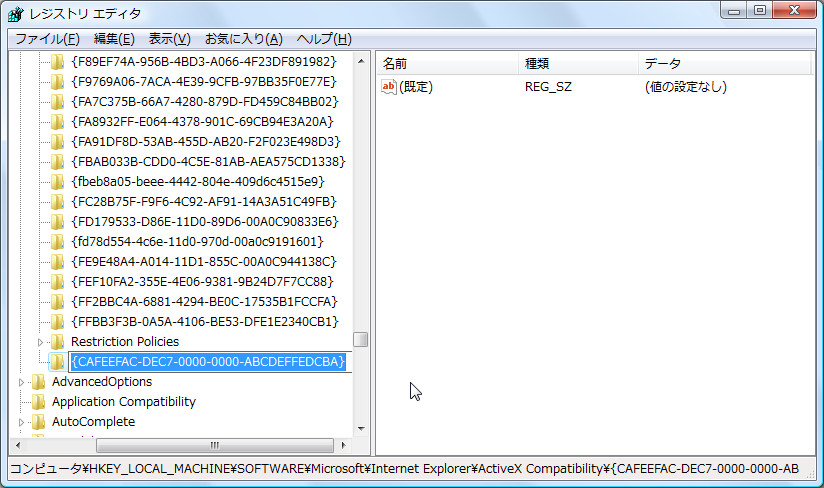Expand the AutoComplete key
Image resolution: width=824 pixels, height=488 pixels.
coord(21,422)
